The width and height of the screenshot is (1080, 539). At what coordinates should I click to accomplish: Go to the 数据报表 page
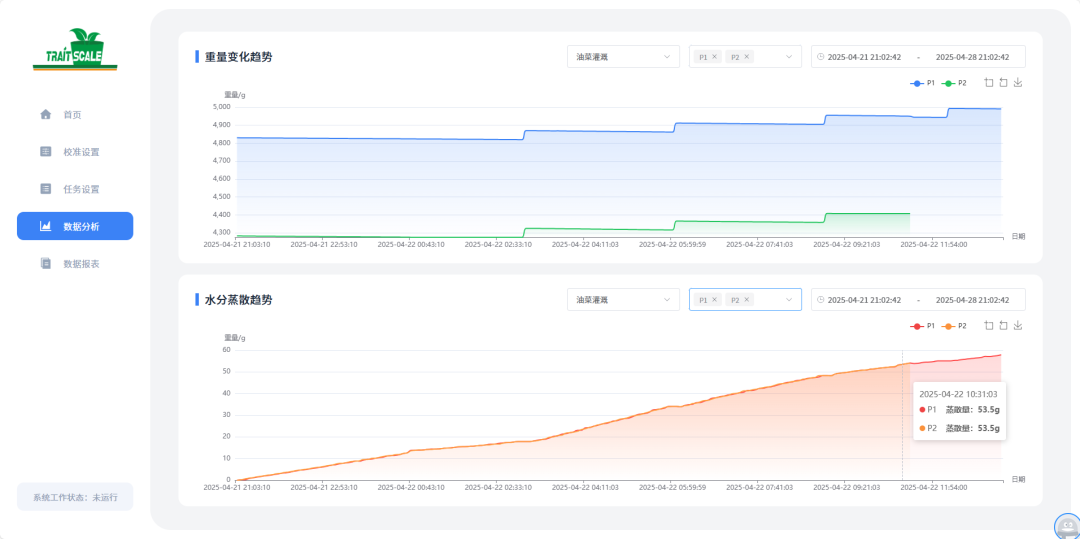pyautogui.click(x=75, y=263)
